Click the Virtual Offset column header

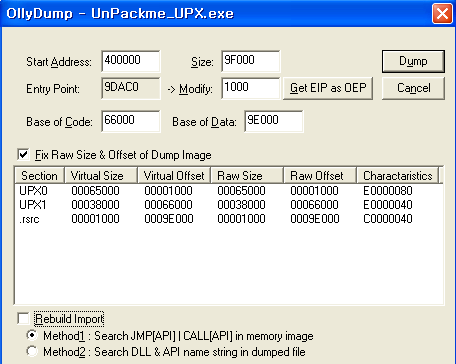tap(174, 176)
